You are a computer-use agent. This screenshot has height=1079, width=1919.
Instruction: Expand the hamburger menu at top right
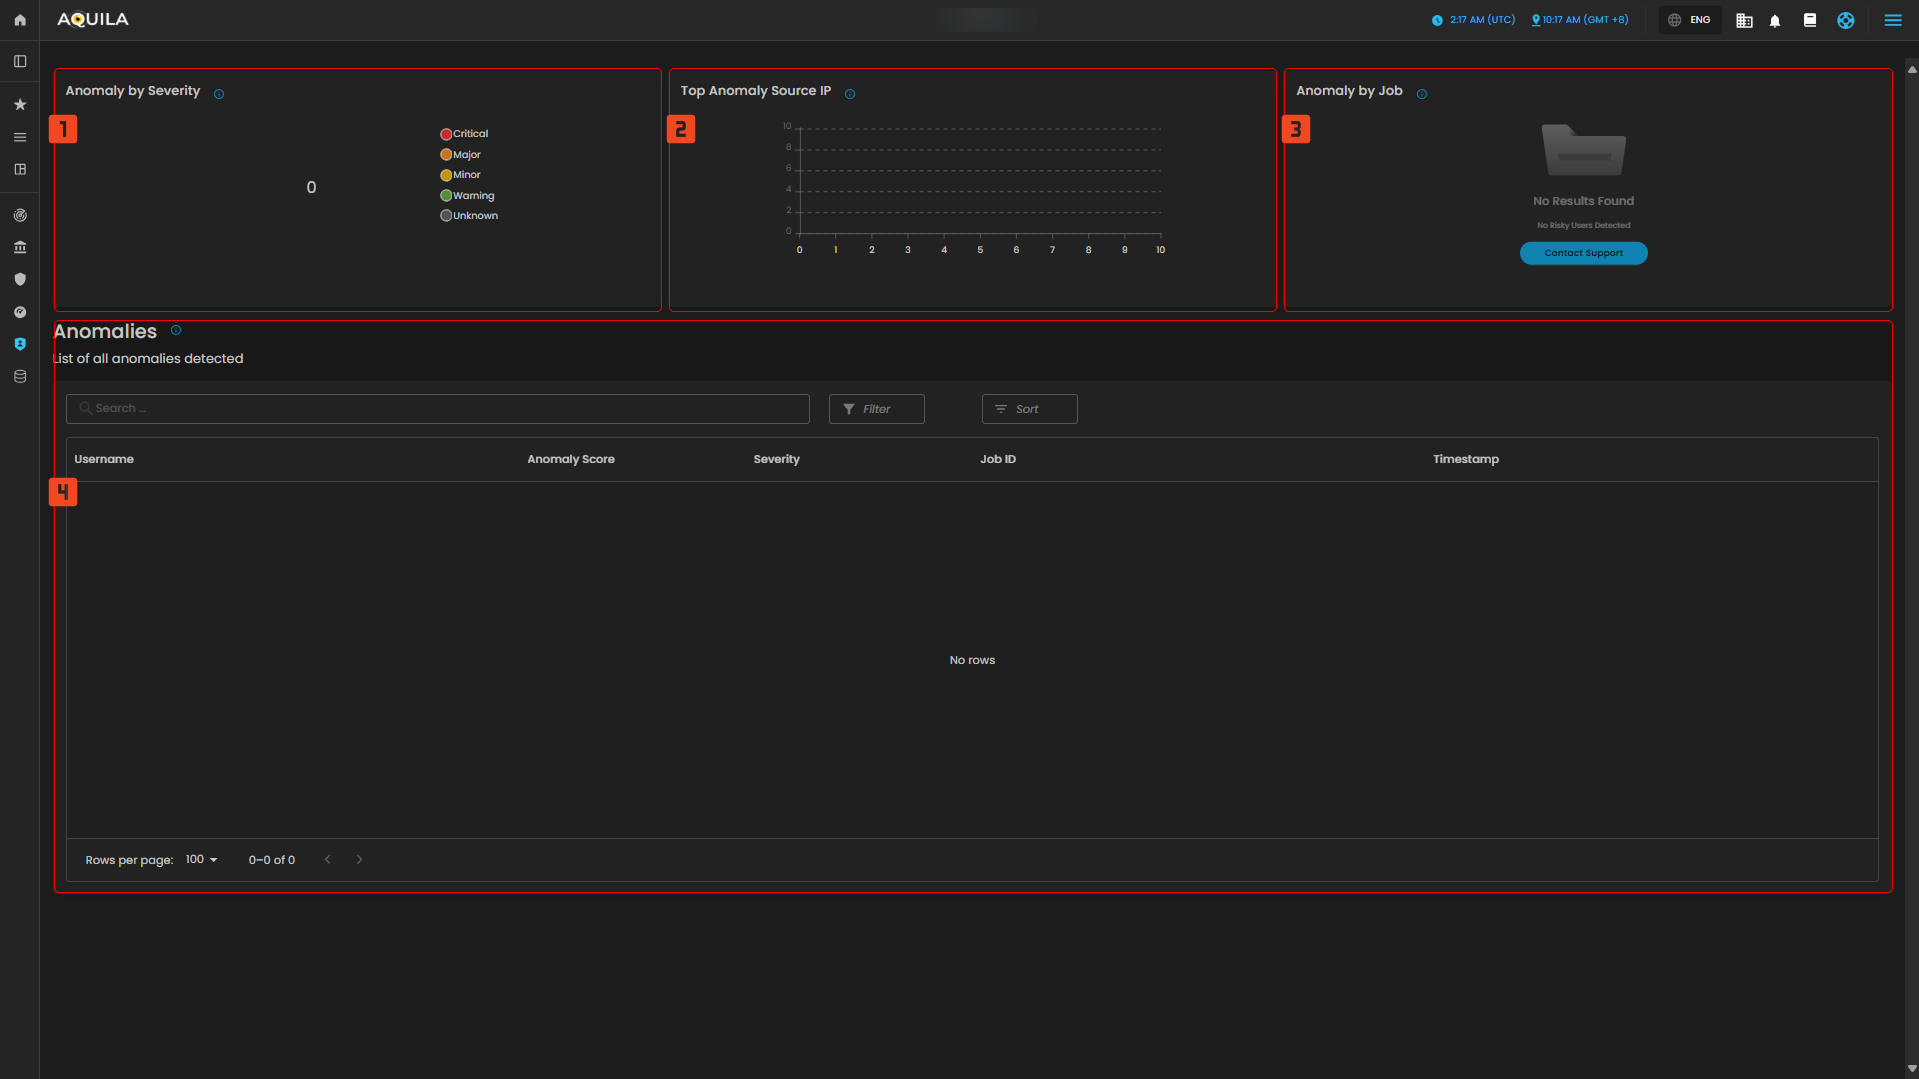point(1893,20)
